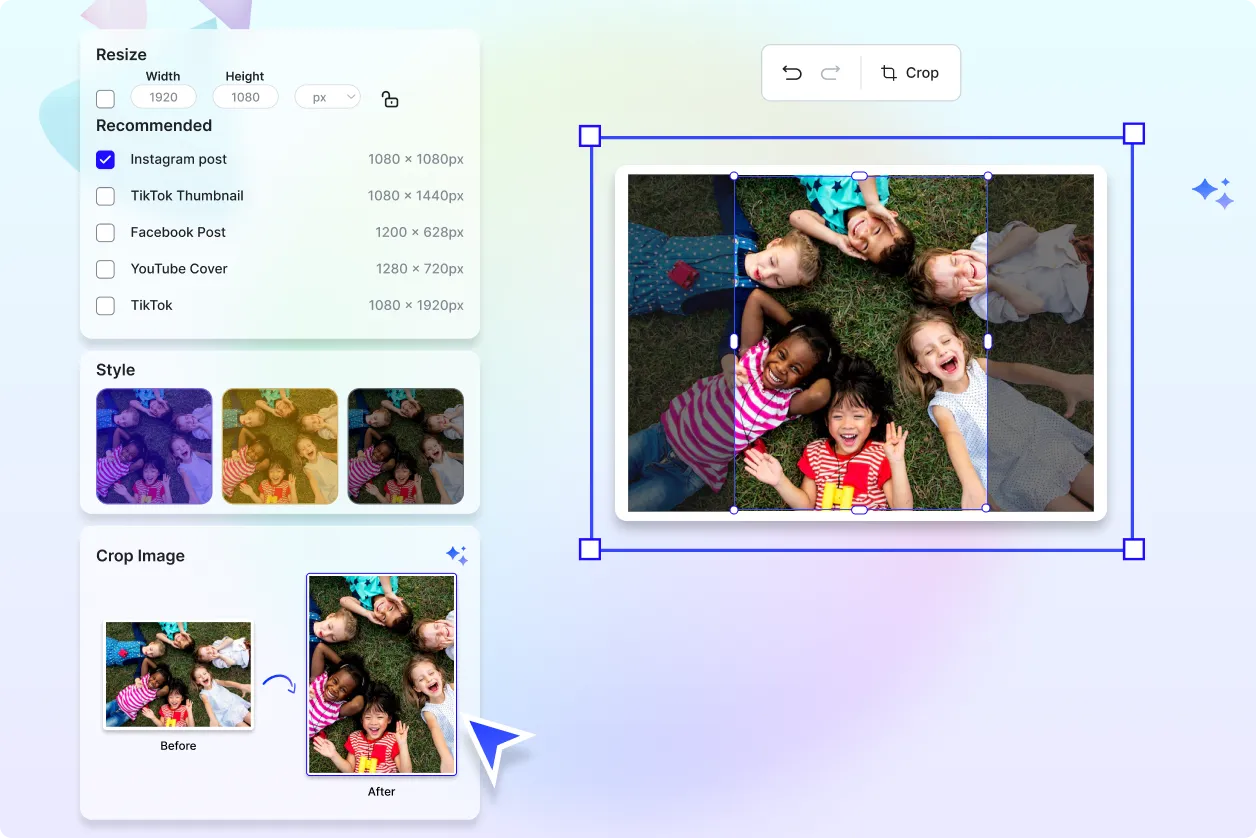Viewport: 1256px width, 838px height.
Task: Click bottom-right corner handle of selection frame
Action: 1133,549
